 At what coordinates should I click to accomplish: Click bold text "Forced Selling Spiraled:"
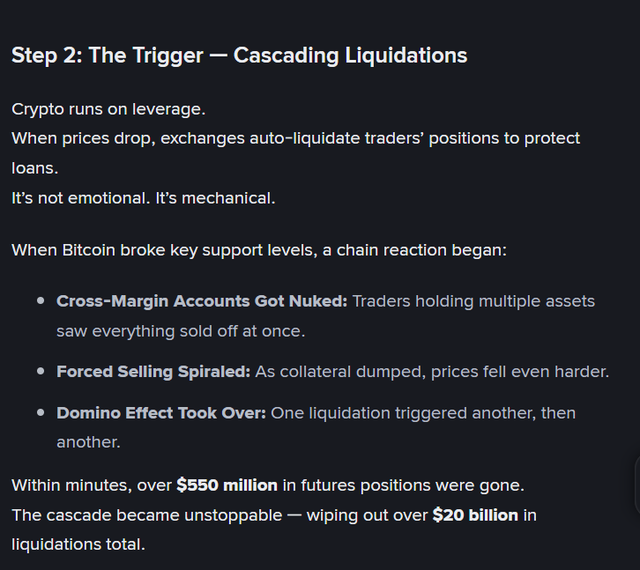point(153,372)
